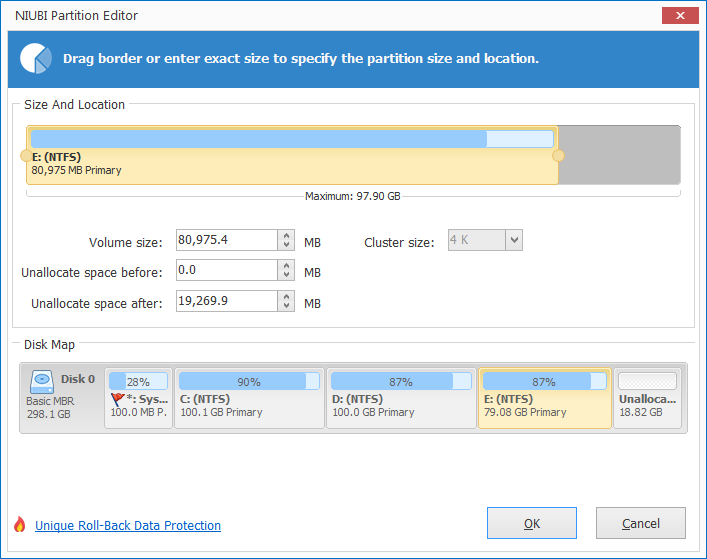Close the NIUBI Partition Editor dialog
707x559 pixels.
click(x=680, y=16)
